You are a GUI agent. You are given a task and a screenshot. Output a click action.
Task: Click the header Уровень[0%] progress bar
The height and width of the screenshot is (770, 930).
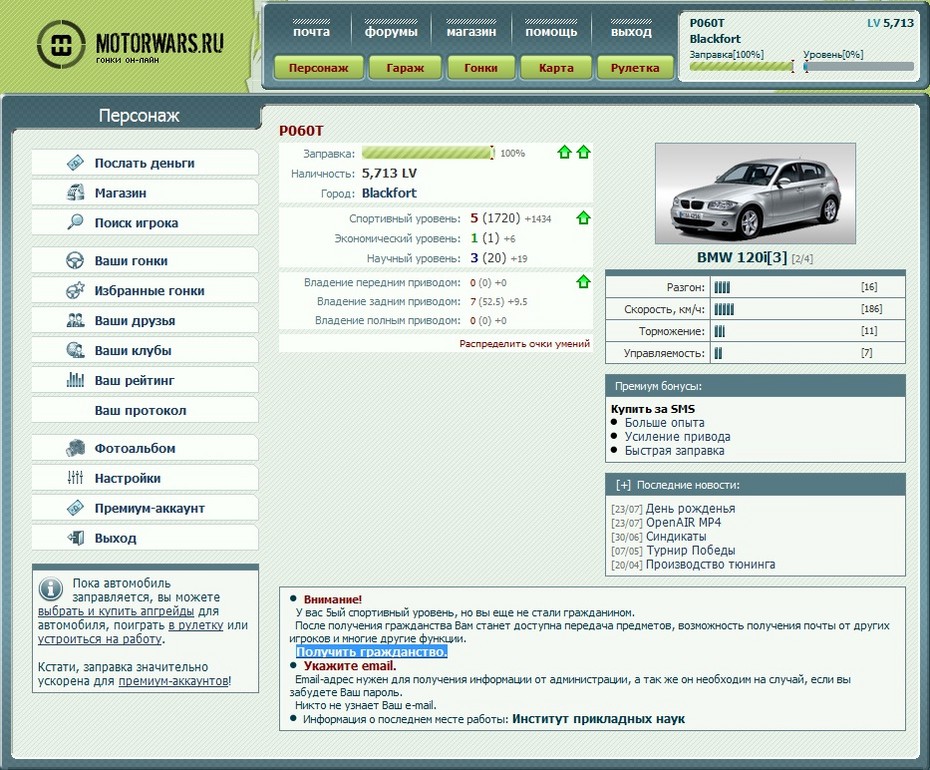[858, 66]
